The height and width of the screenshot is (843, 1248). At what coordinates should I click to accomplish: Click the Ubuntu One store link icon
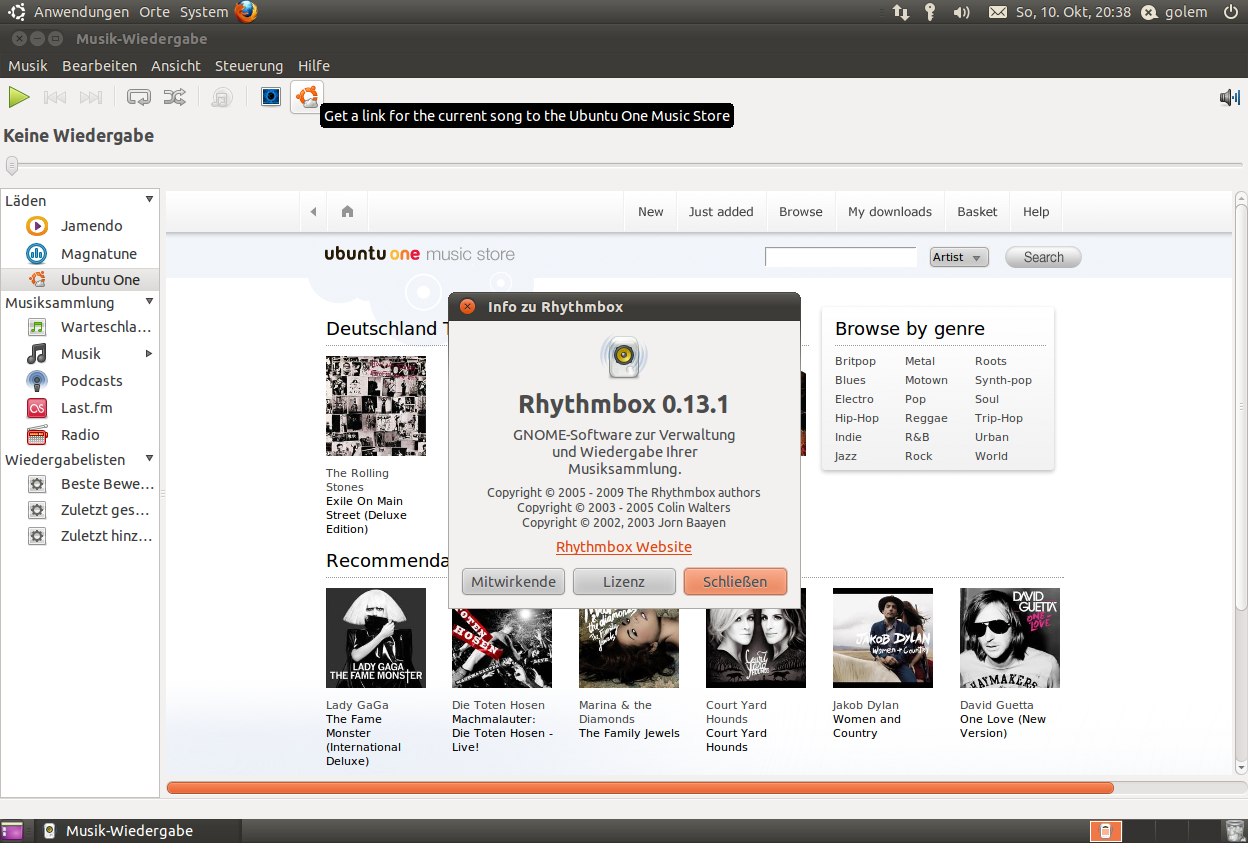click(x=307, y=97)
